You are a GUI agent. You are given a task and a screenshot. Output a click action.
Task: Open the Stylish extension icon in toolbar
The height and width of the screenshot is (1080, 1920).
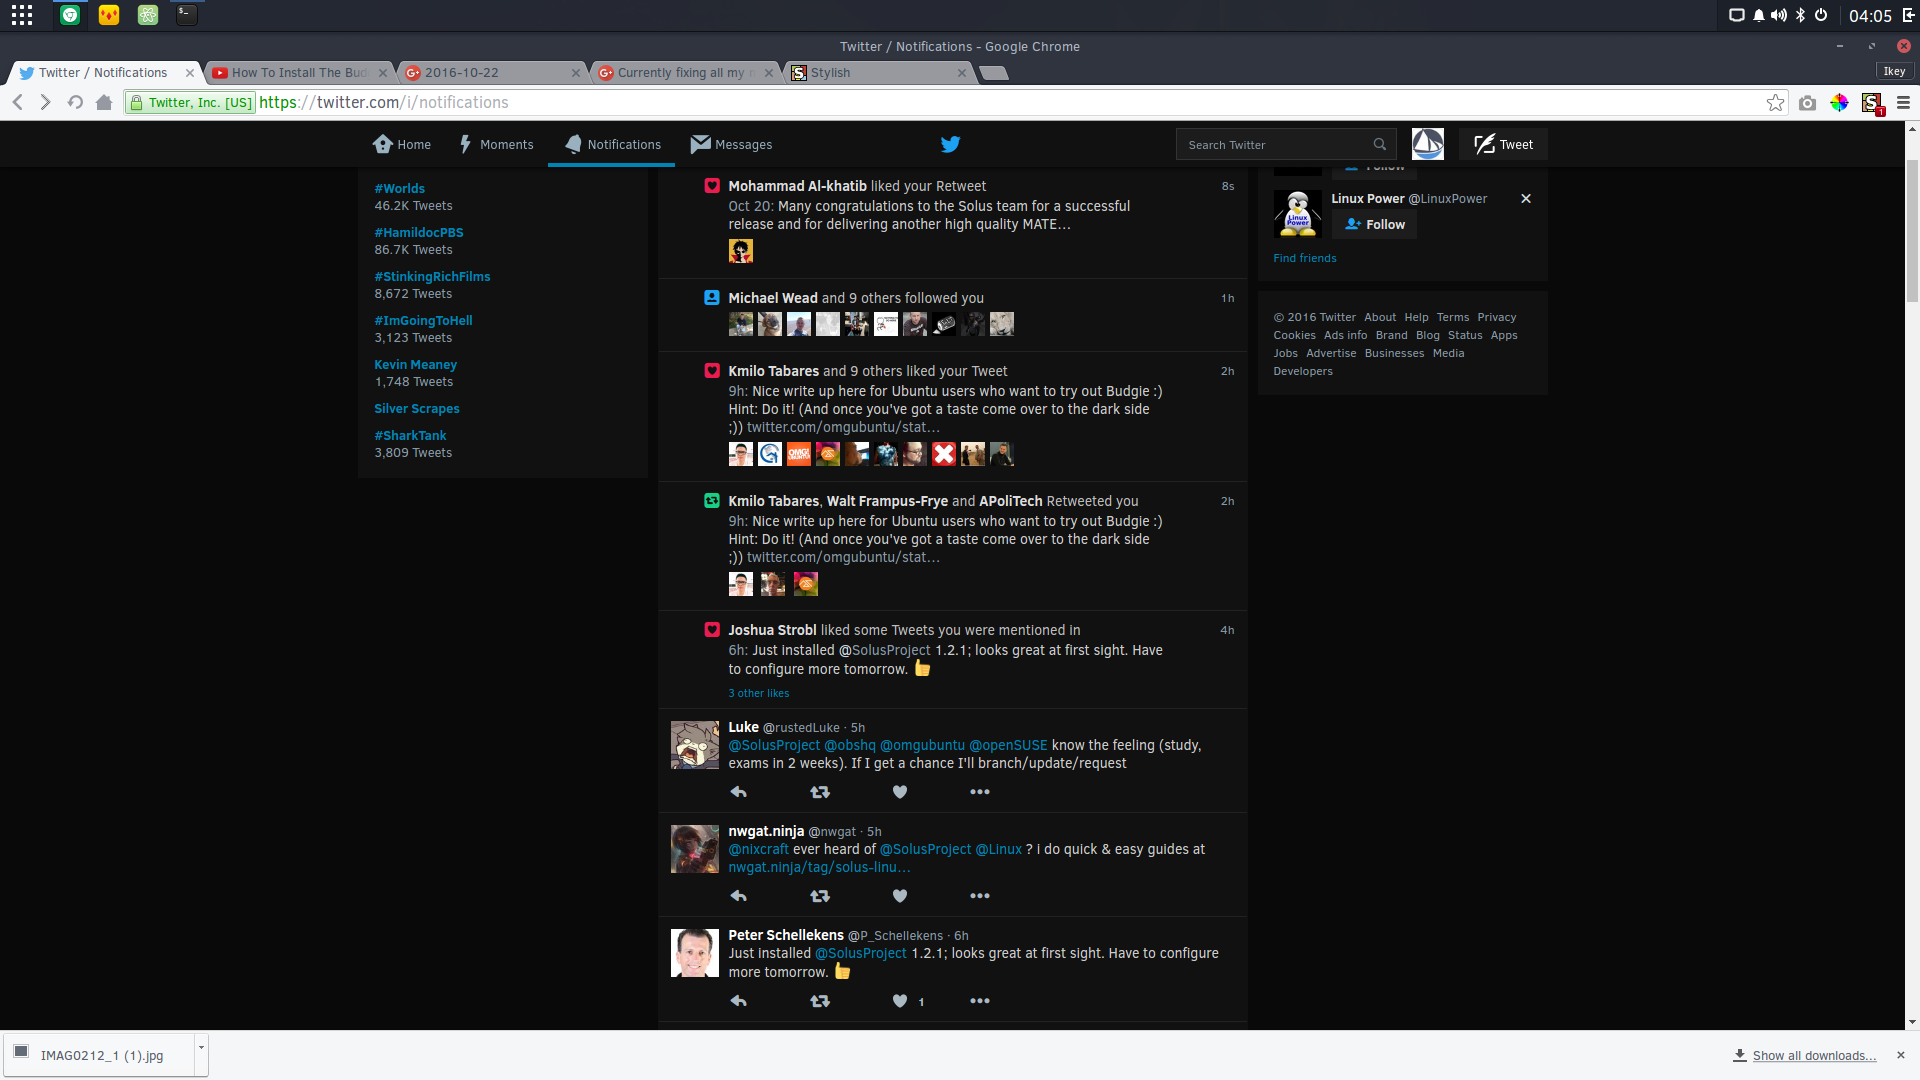coord(1871,103)
